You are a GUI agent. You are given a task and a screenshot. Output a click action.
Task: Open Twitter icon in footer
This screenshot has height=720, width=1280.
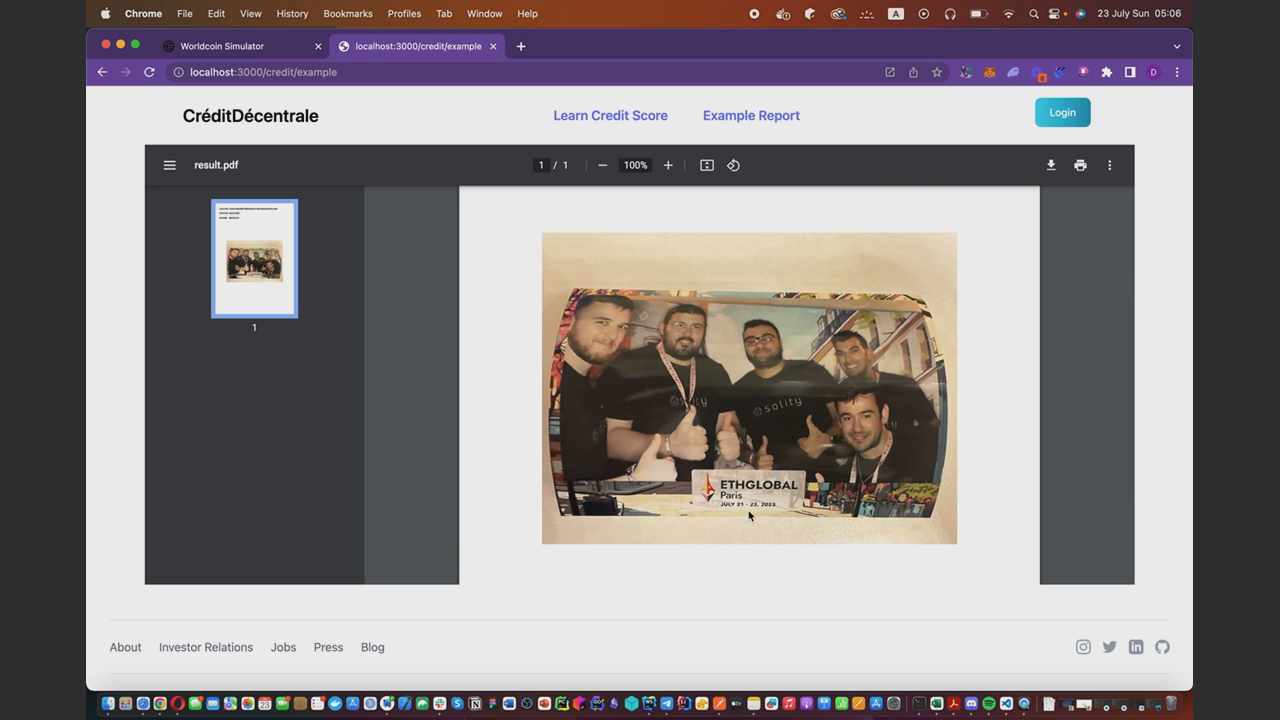pos(1109,647)
